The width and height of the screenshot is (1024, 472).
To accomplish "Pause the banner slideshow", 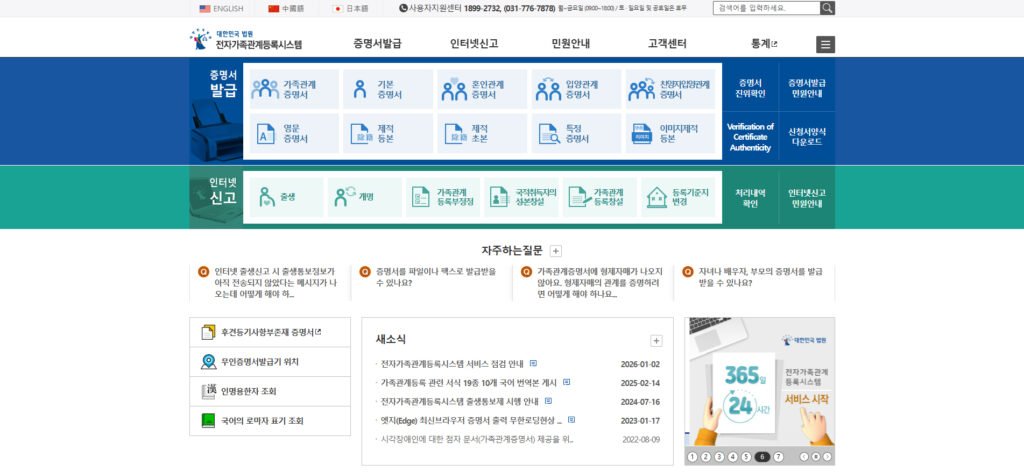I will pyautogui.click(x=816, y=457).
